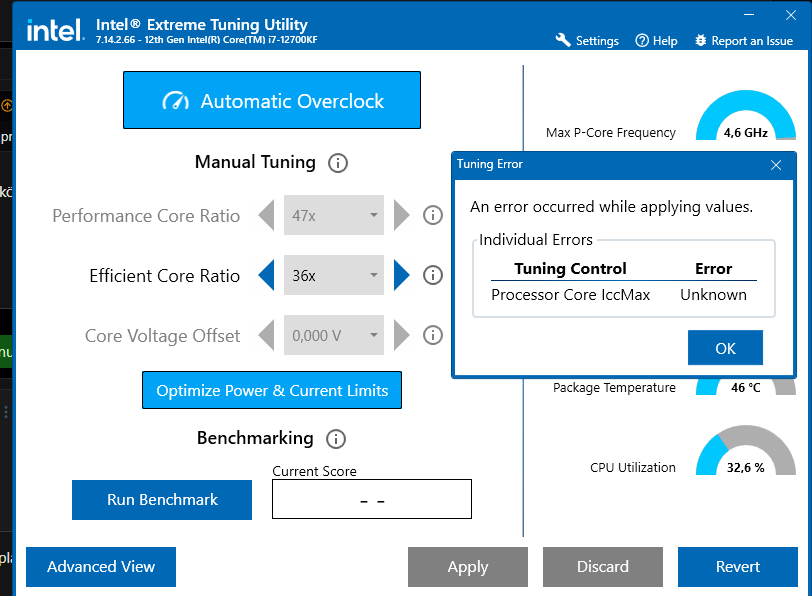Open the Core Voltage Offset 0,000 V dropdown
Viewport: 812px width, 596px height.
pos(334,335)
